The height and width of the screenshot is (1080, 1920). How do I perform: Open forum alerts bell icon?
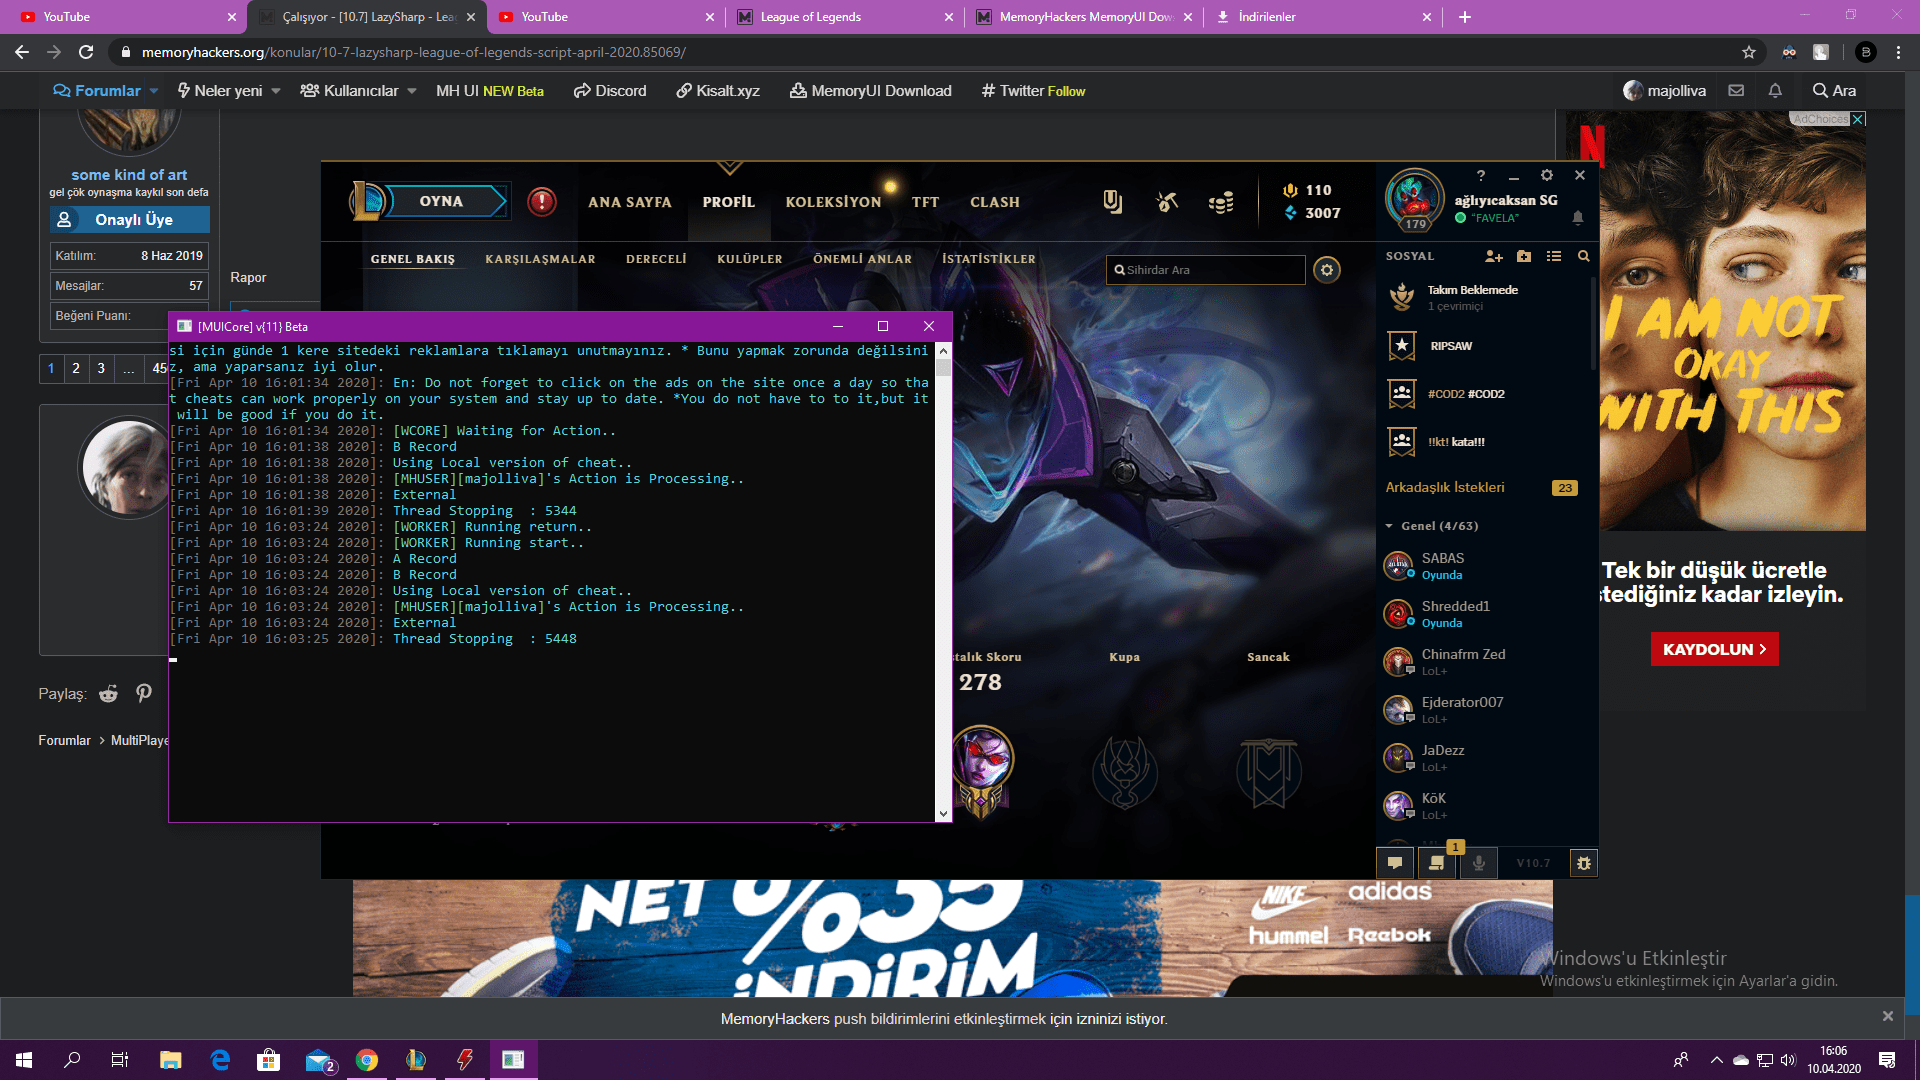coord(1775,91)
